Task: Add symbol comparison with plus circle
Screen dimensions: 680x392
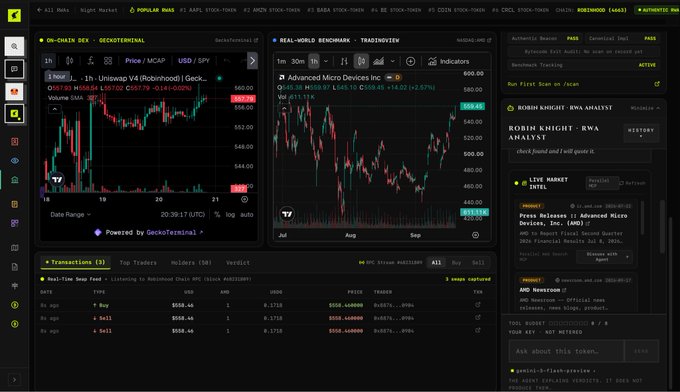Action: point(410,62)
